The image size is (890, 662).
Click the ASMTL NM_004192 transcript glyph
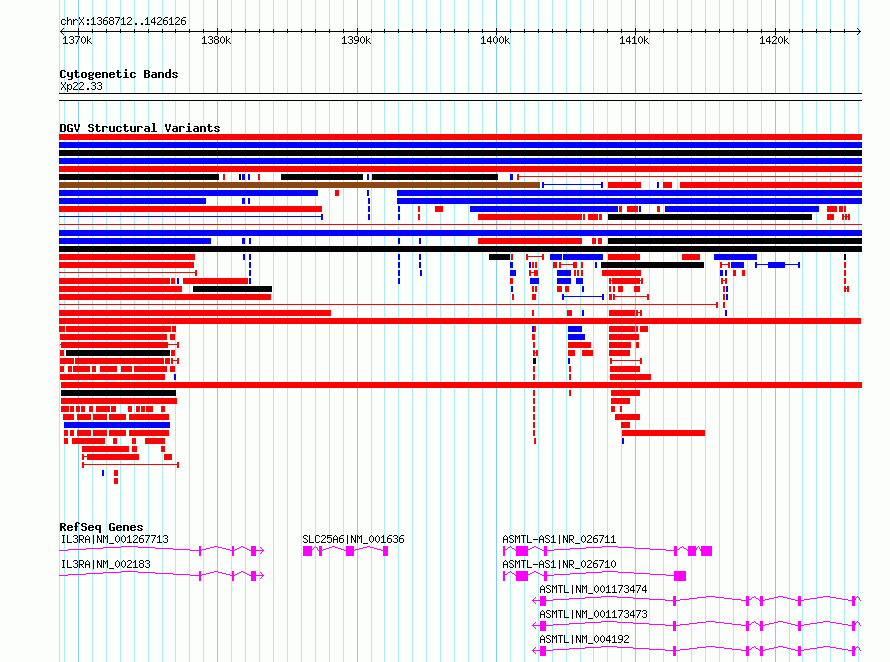pos(697,651)
